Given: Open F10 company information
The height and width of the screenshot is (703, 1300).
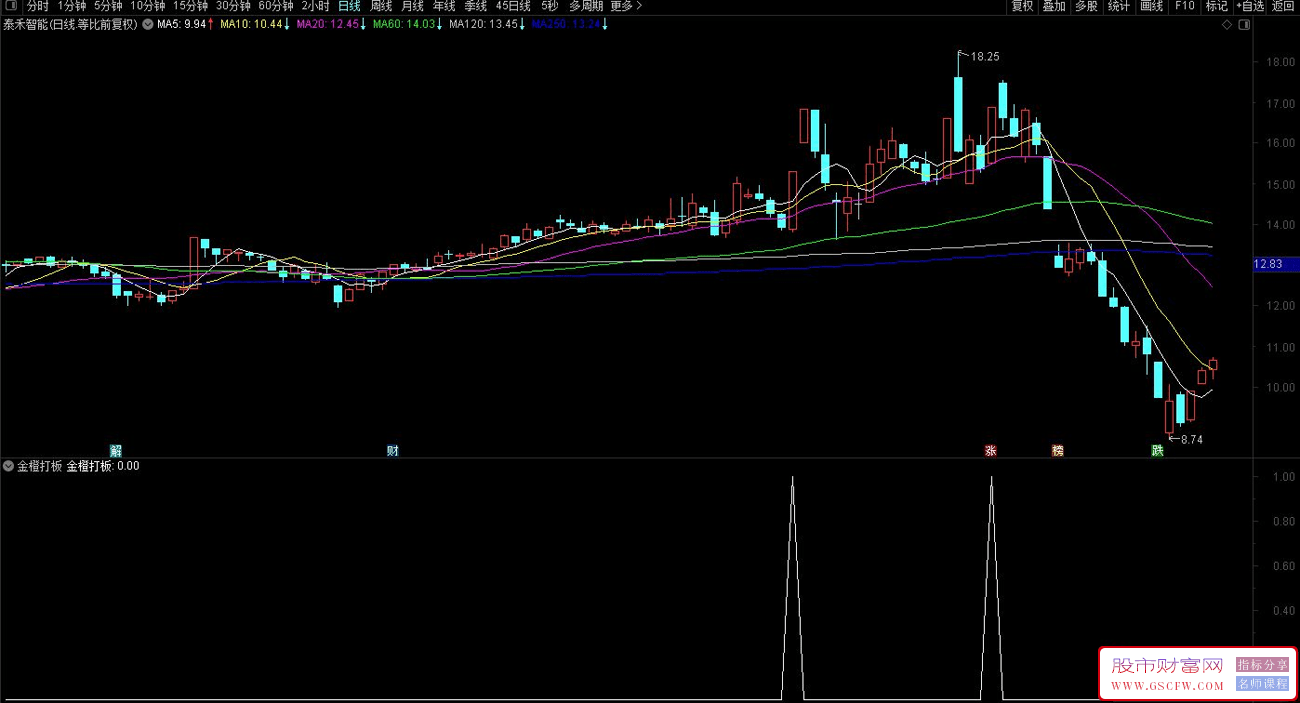Looking at the screenshot, I should click(1184, 6).
